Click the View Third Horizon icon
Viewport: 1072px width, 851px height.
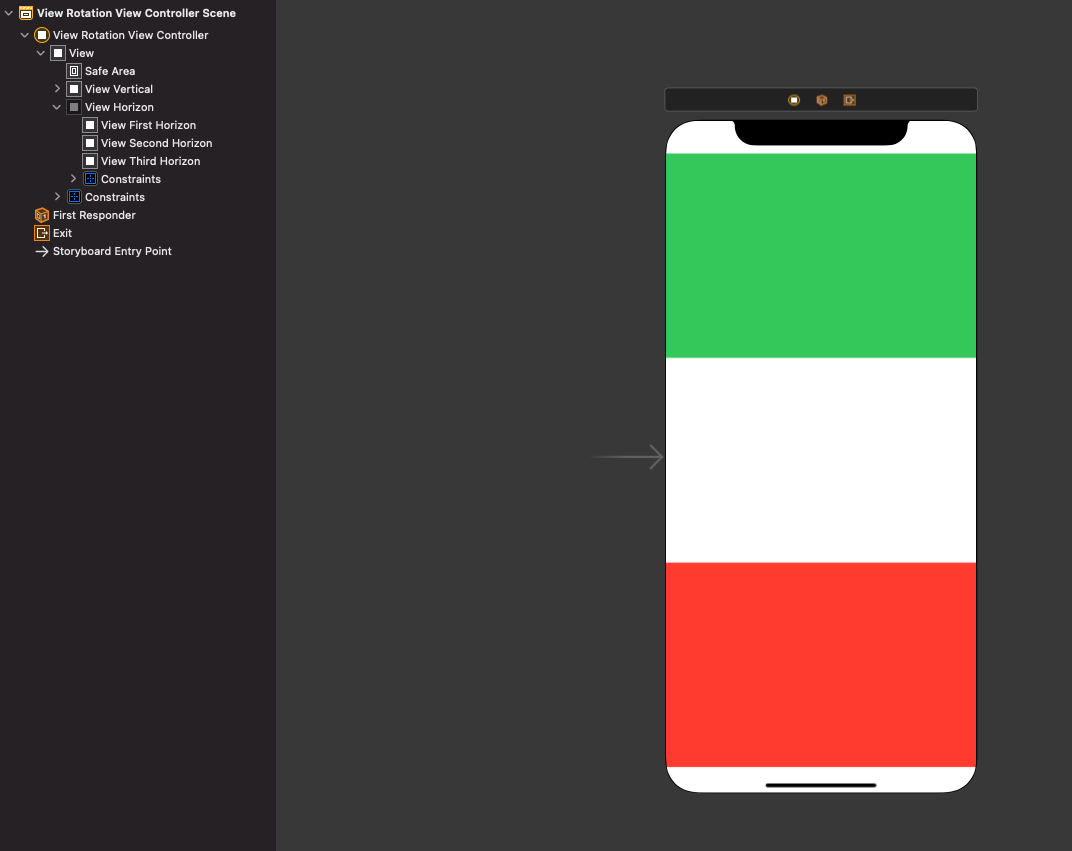coord(90,161)
